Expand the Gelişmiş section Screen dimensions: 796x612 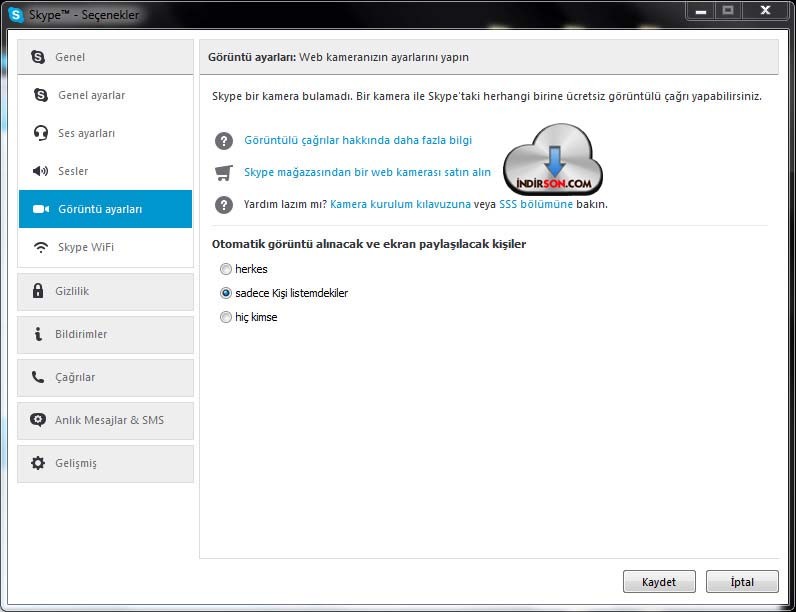[x=106, y=464]
